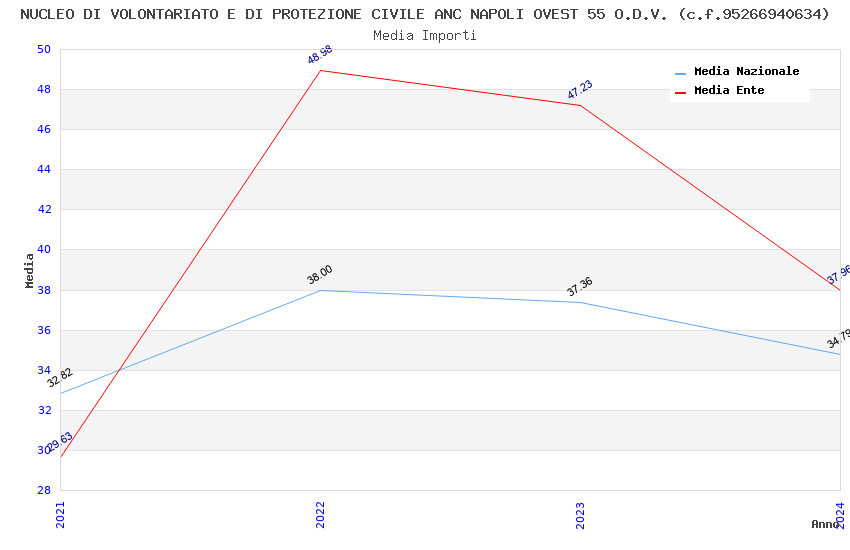Viewport: 850px width, 550px height.
Task: Select the Media Ente legend label
Action: click(729, 91)
